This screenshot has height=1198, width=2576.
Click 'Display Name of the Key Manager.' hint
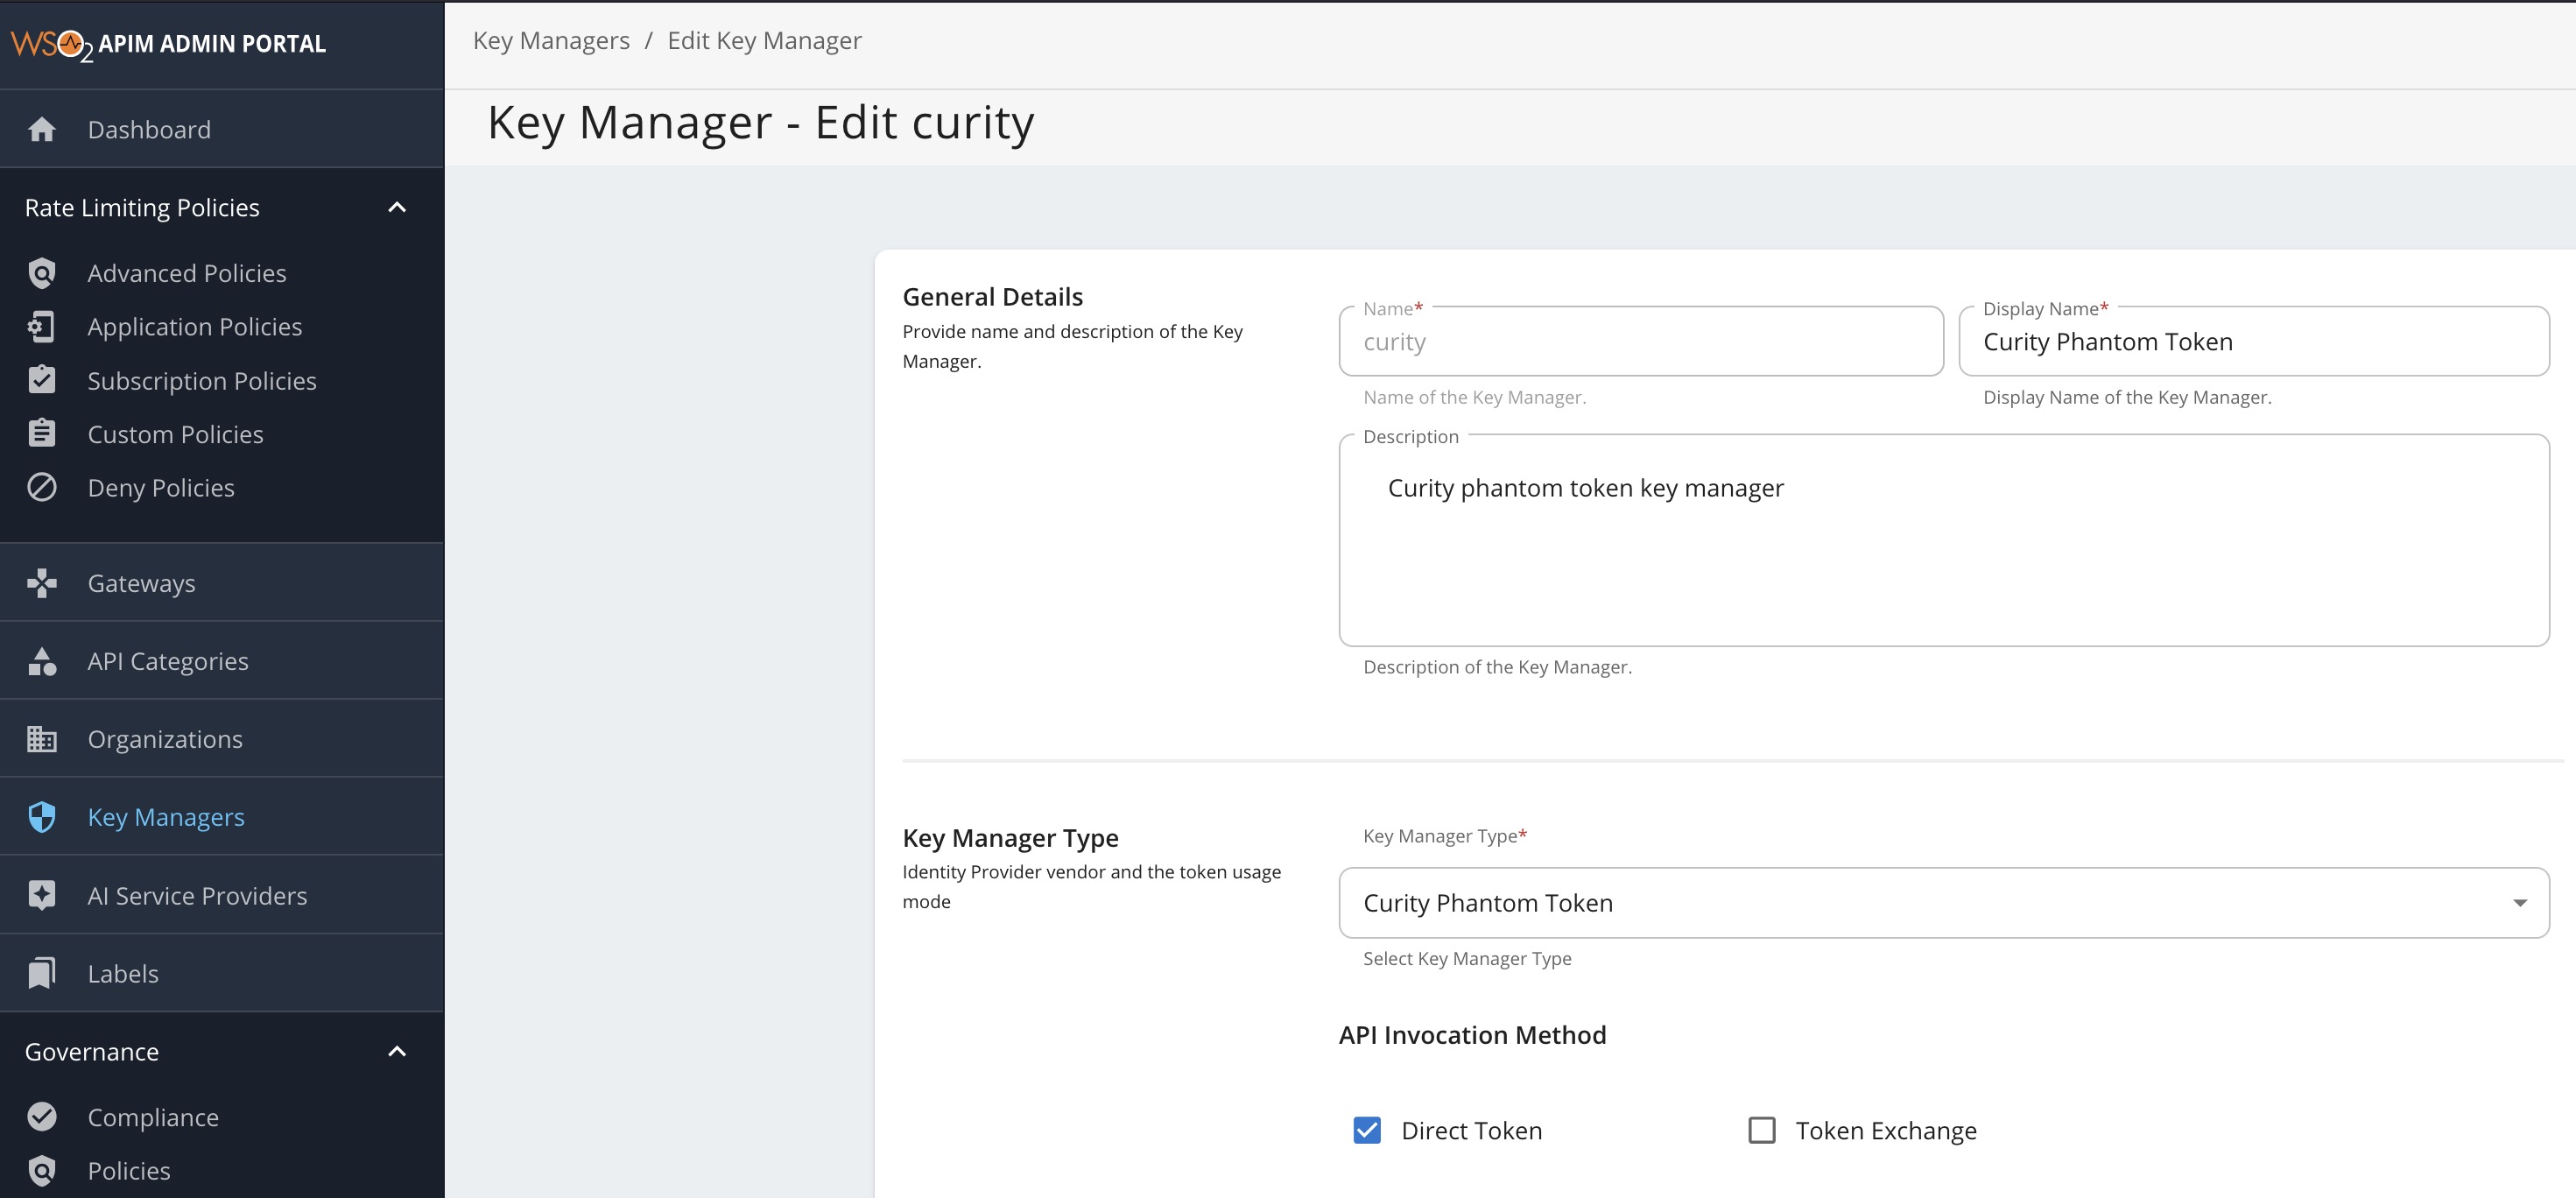point(2127,397)
